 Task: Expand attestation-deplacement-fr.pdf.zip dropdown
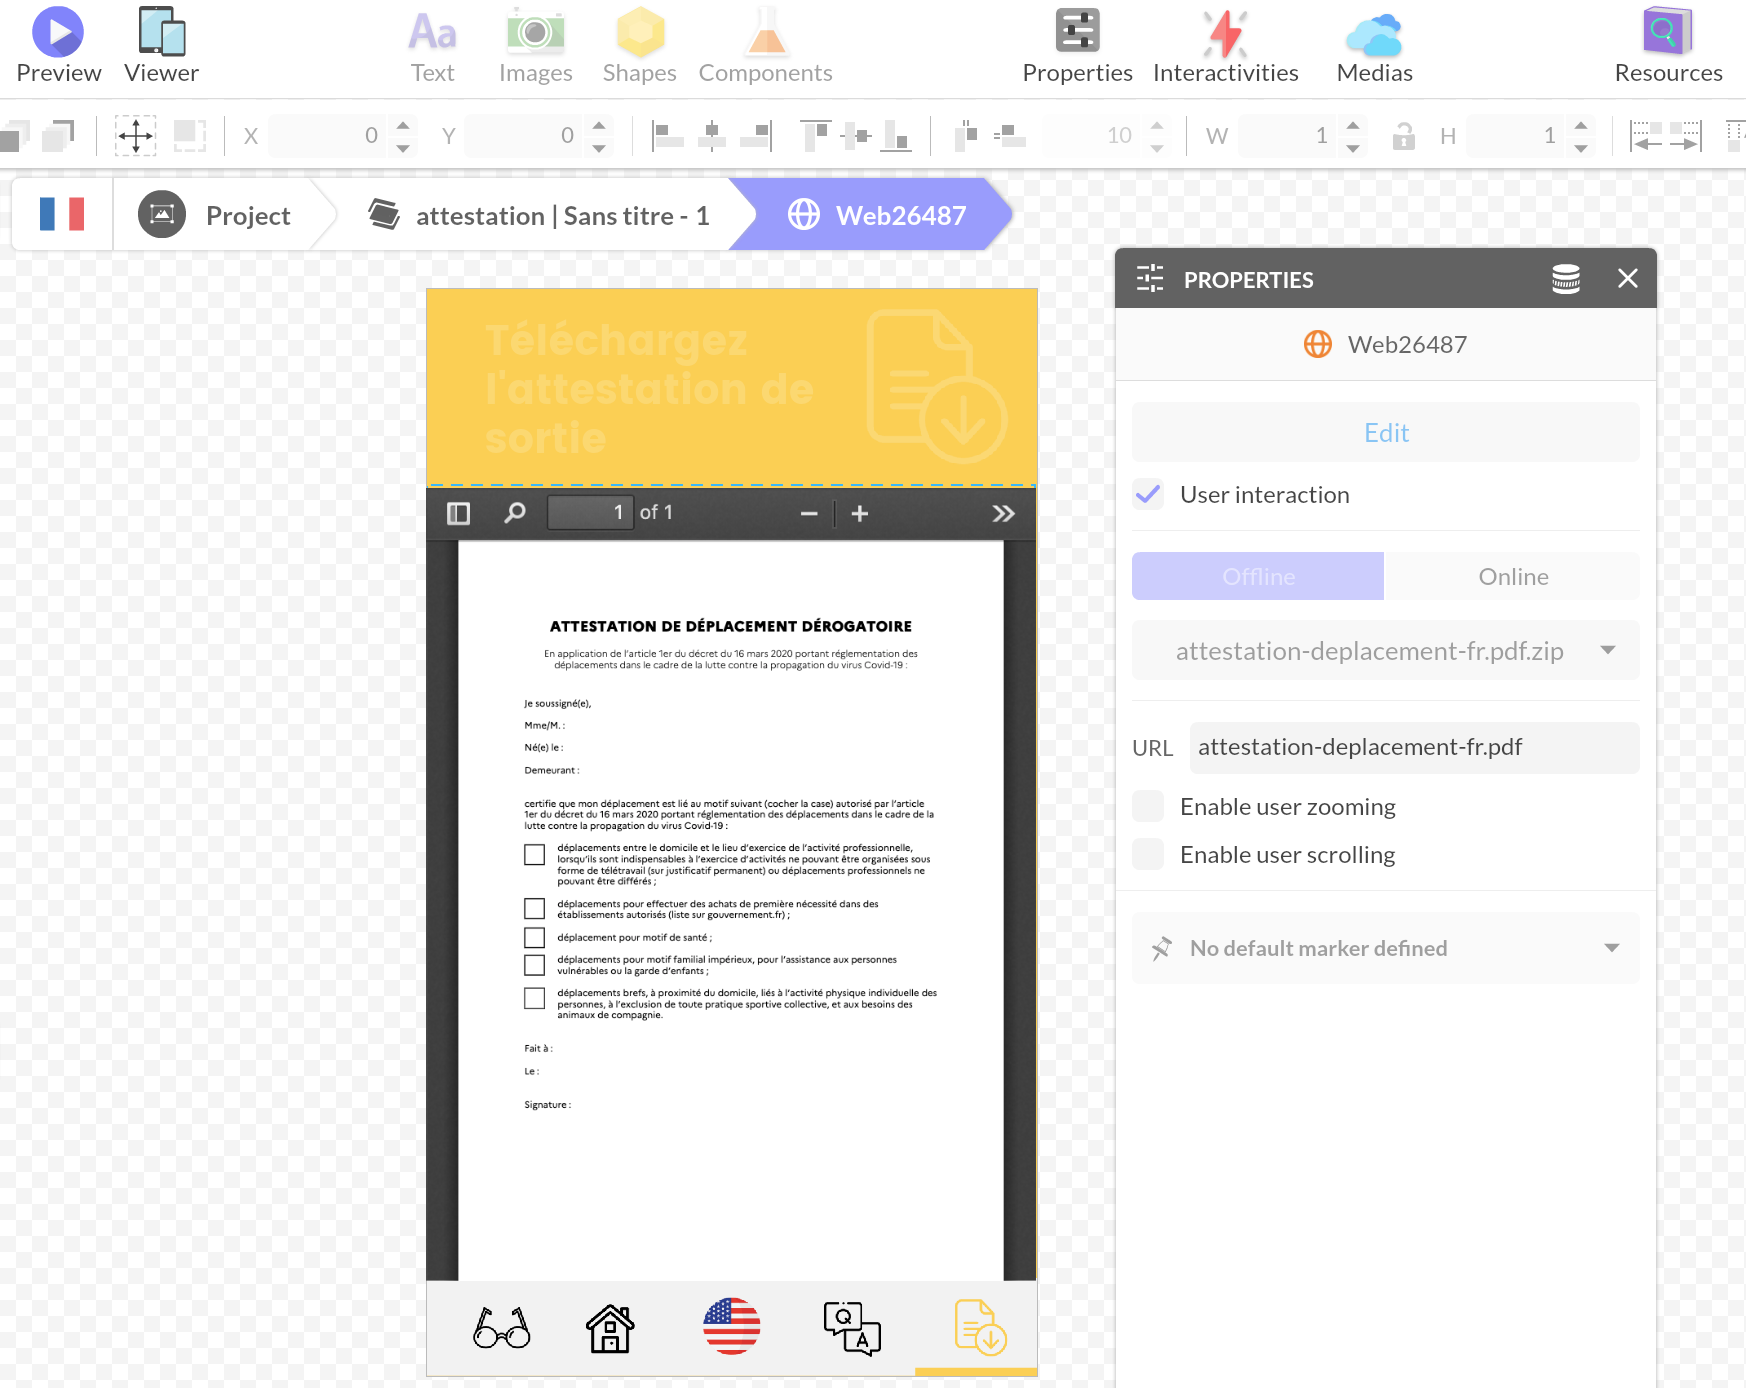point(1385,651)
